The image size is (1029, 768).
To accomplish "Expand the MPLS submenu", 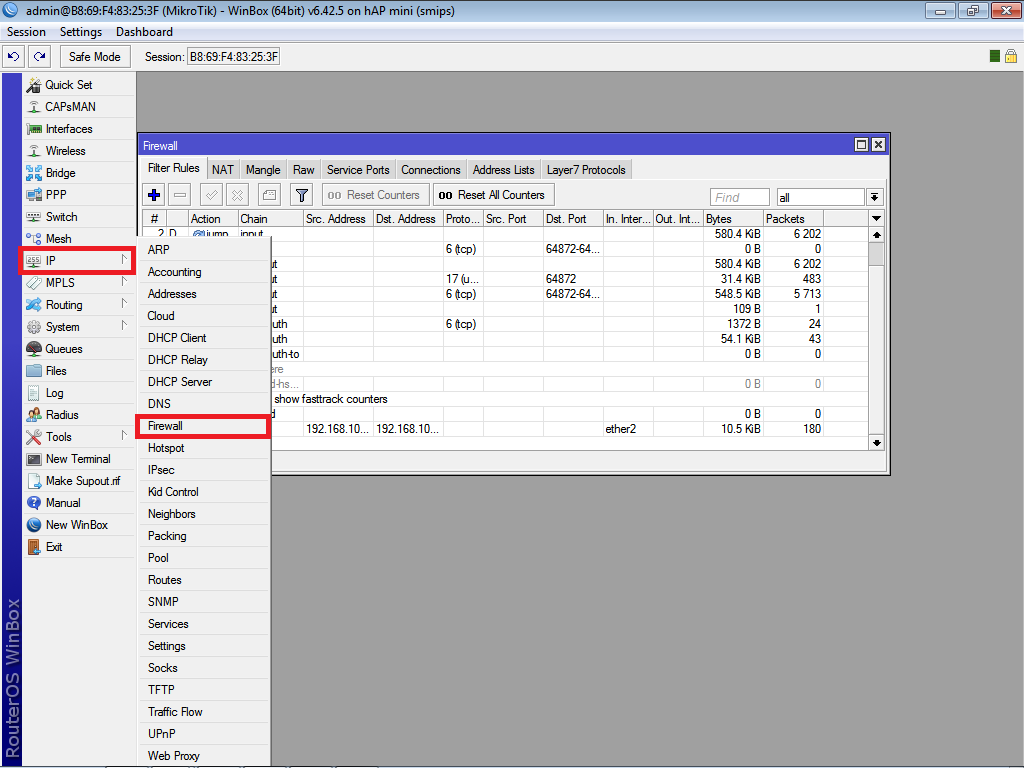I will coord(79,282).
